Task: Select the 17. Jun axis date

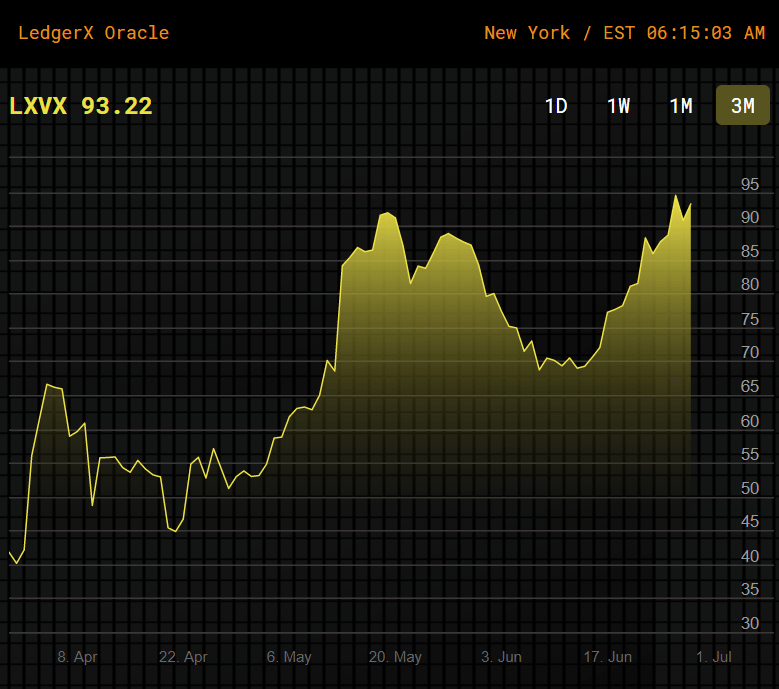Action: click(x=607, y=657)
